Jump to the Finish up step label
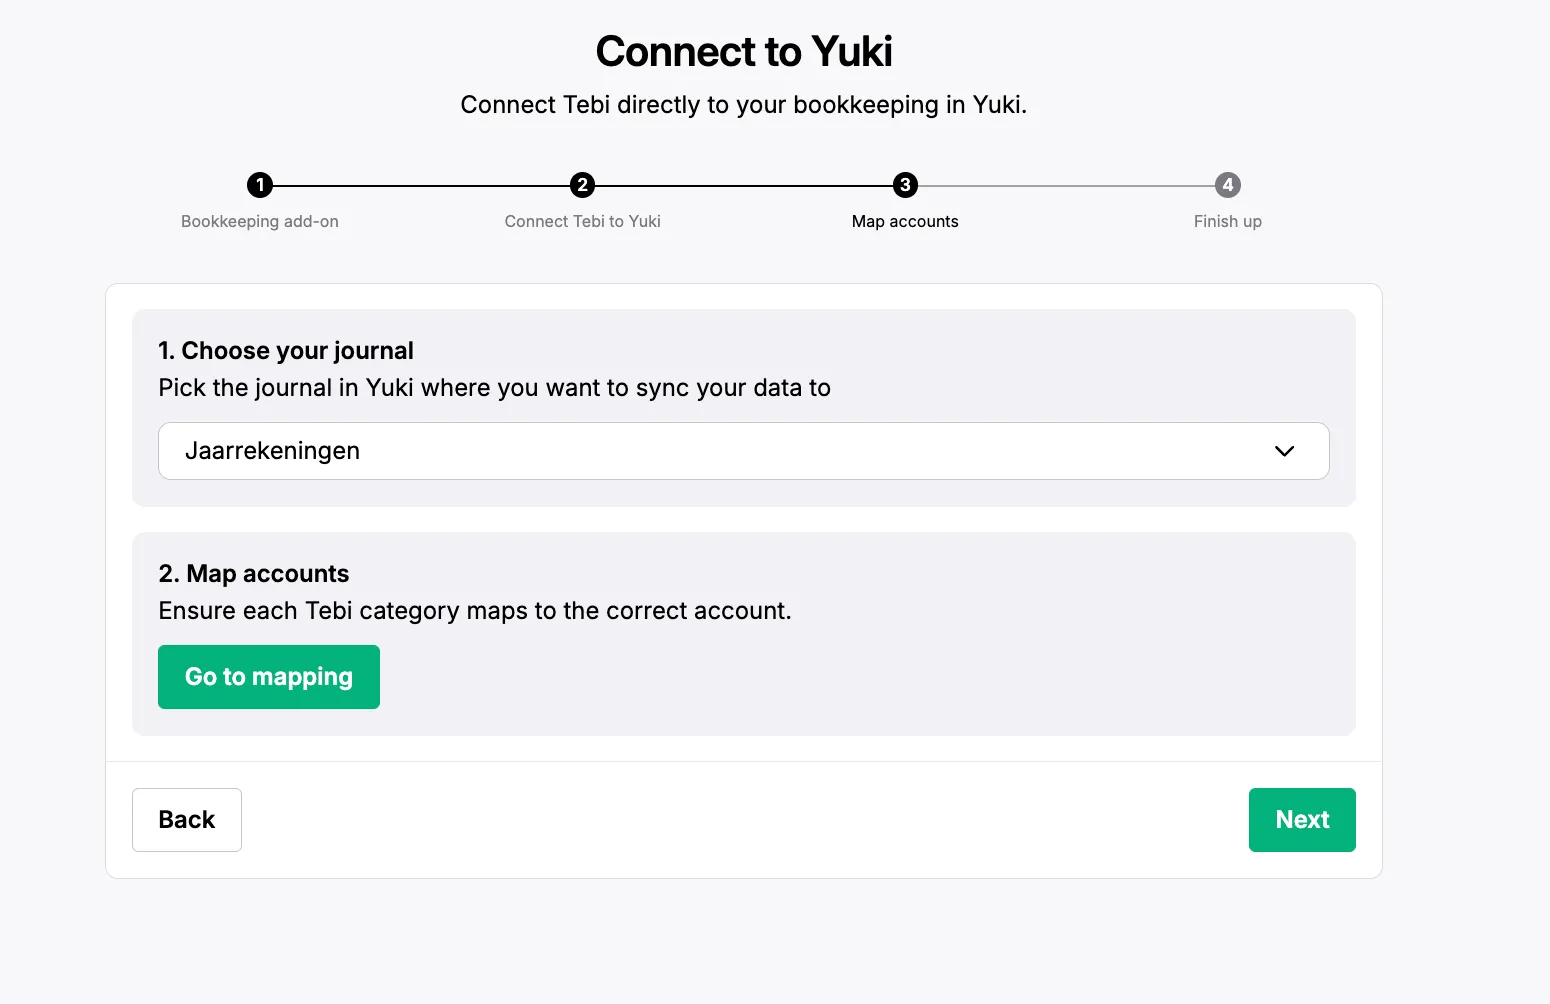The width and height of the screenshot is (1550, 1004). pyautogui.click(x=1228, y=221)
